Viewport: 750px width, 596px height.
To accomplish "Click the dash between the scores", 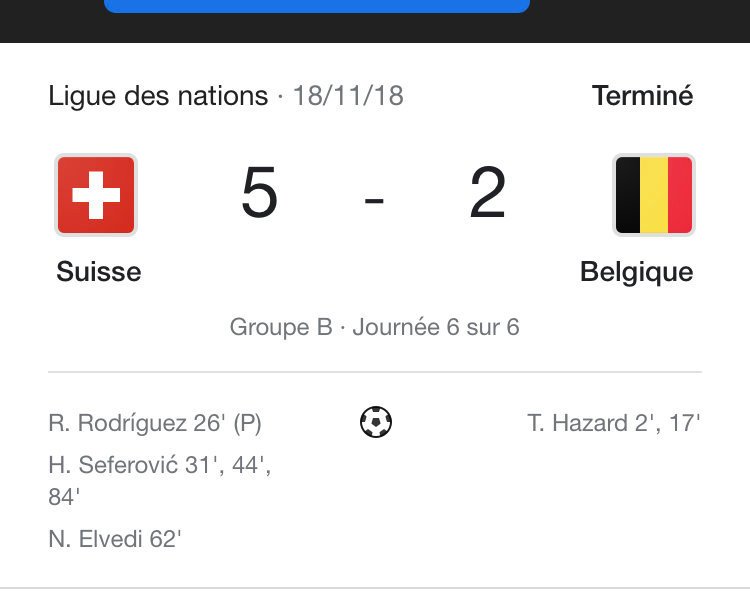I will 374,200.
